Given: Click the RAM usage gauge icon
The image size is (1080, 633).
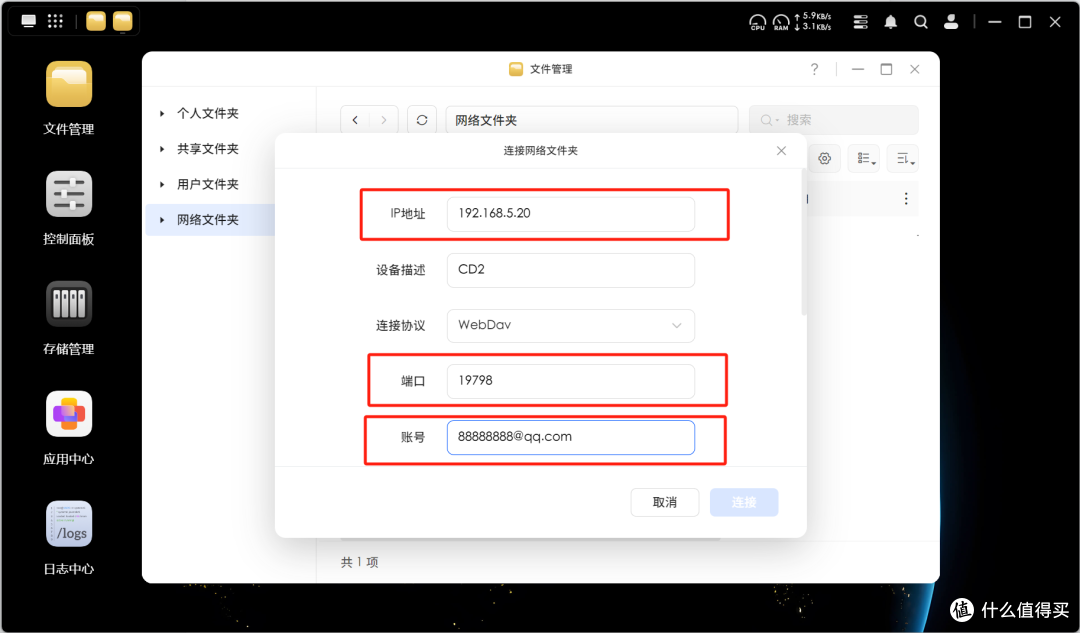Looking at the screenshot, I should point(780,23).
